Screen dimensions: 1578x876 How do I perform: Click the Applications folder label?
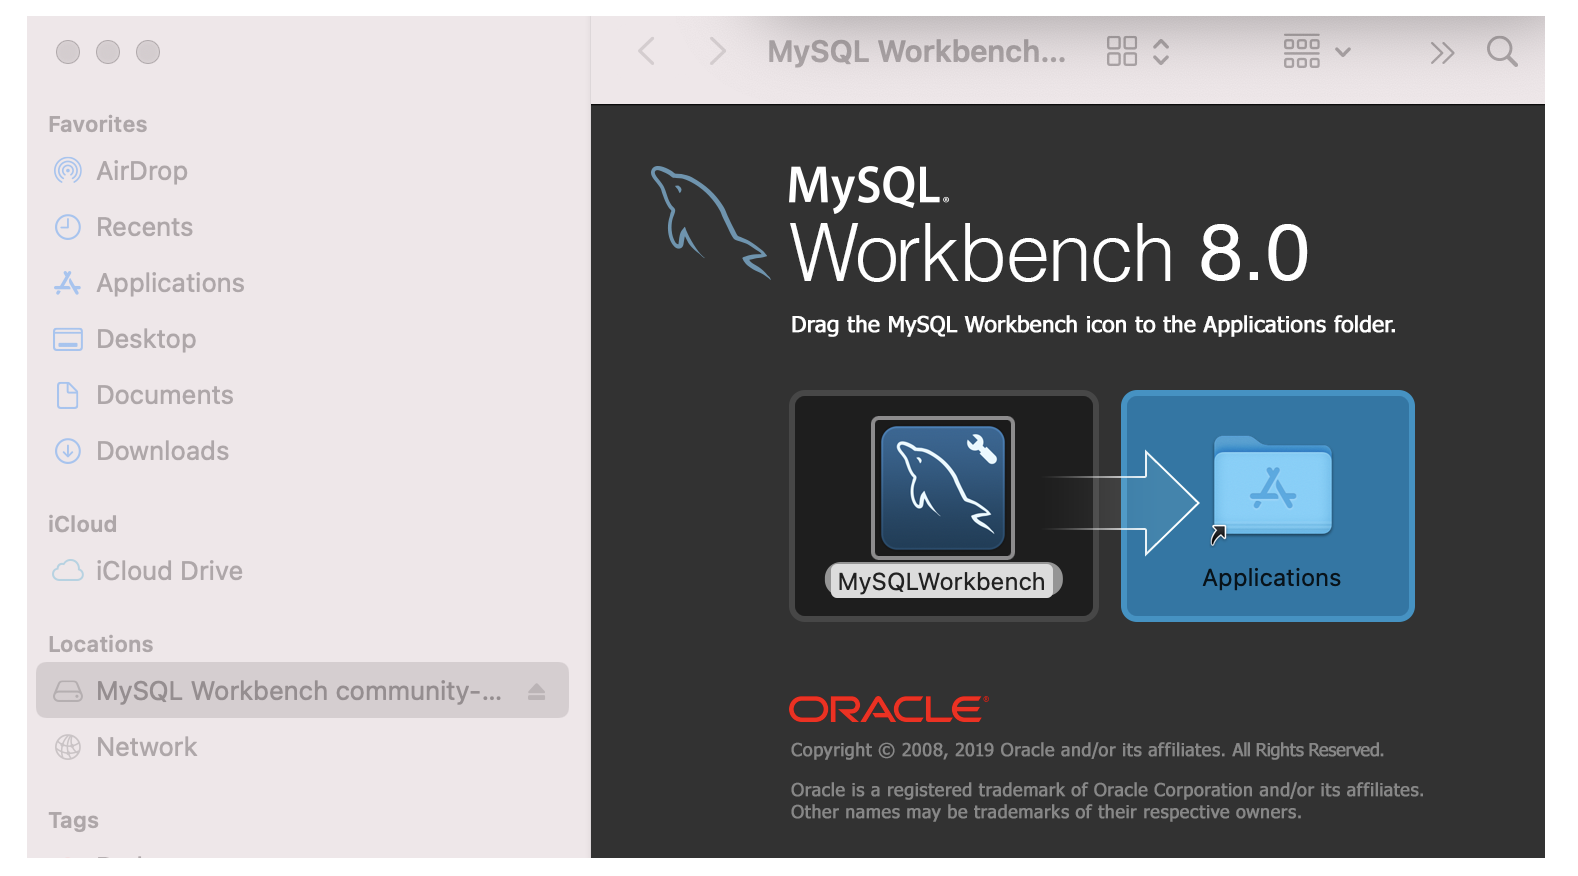1271,578
